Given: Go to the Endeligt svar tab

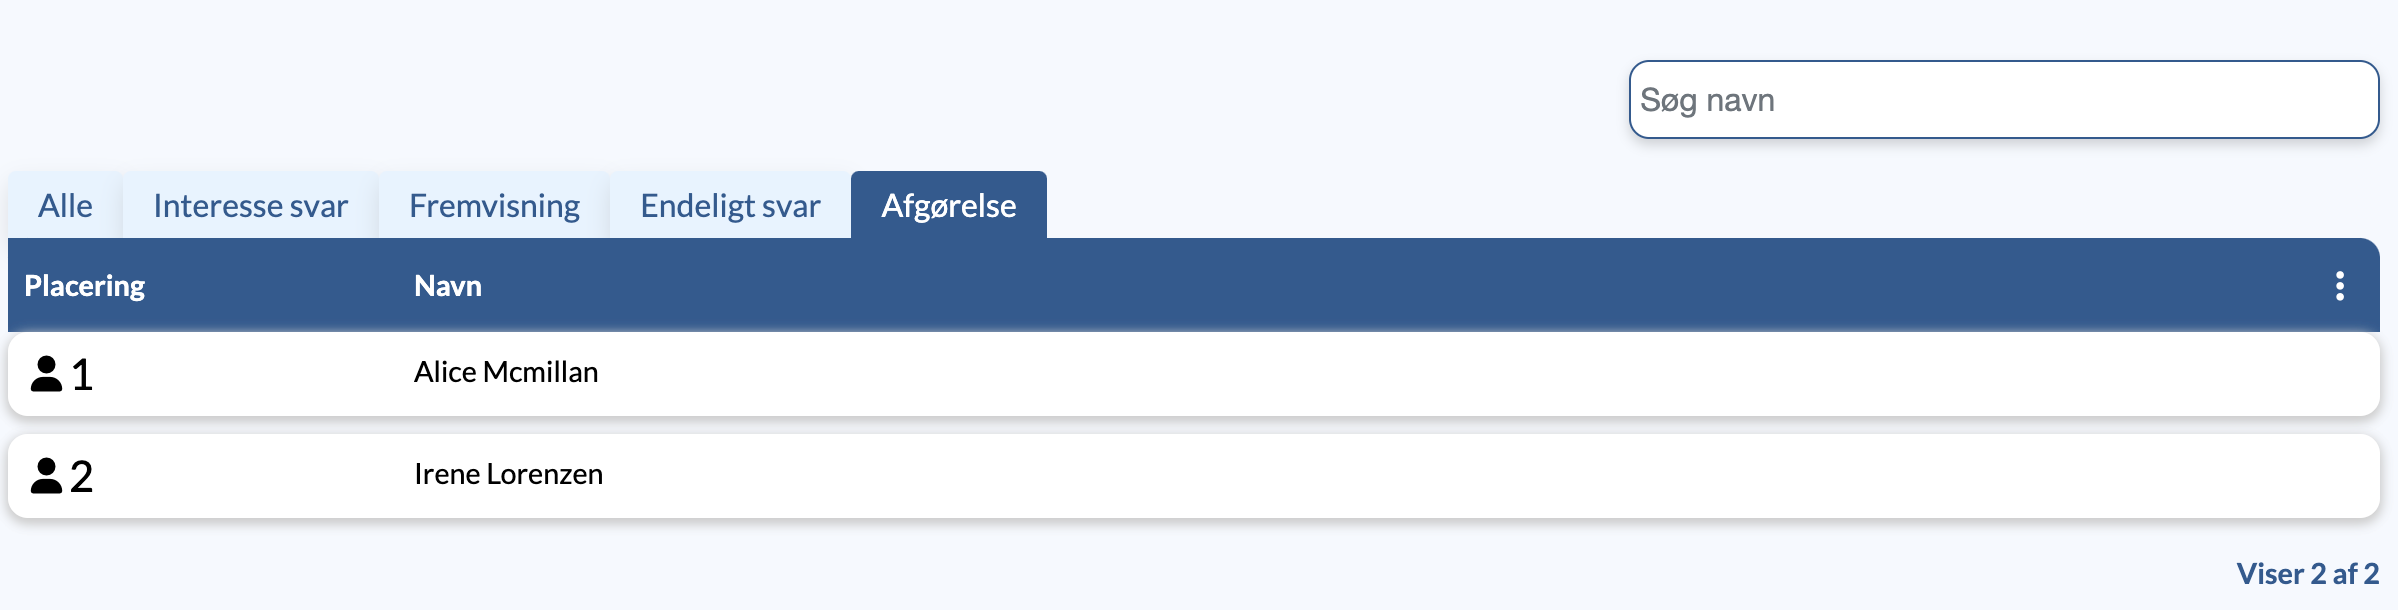Looking at the screenshot, I should point(730,205).
